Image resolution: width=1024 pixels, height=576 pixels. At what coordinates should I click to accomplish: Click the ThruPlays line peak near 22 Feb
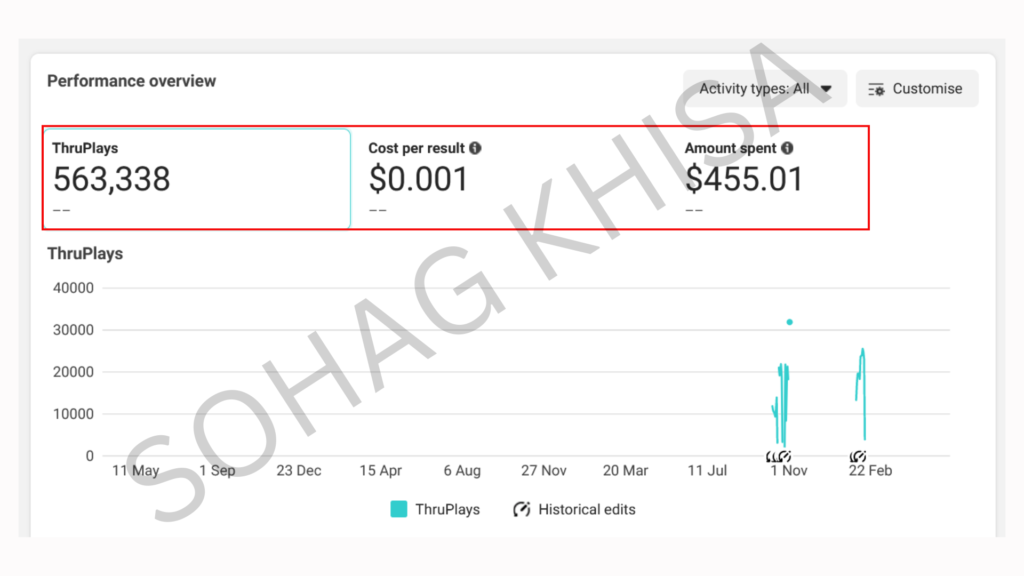[x=862, y=351]
